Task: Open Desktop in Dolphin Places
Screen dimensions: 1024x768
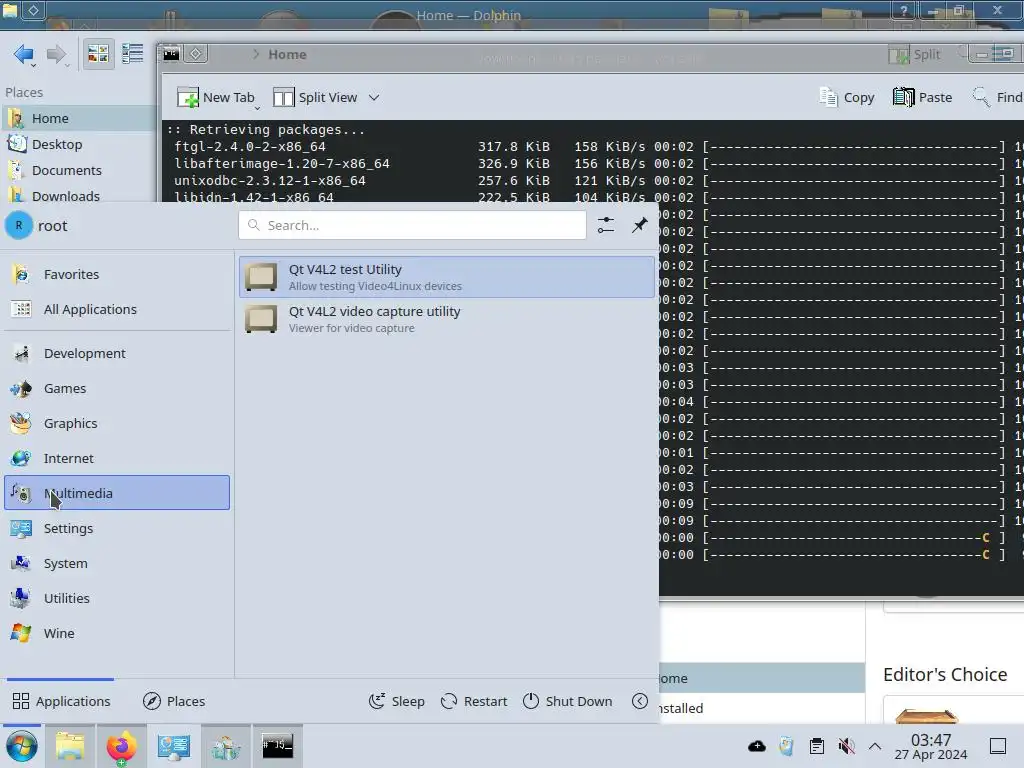Action: click(78, 144)
